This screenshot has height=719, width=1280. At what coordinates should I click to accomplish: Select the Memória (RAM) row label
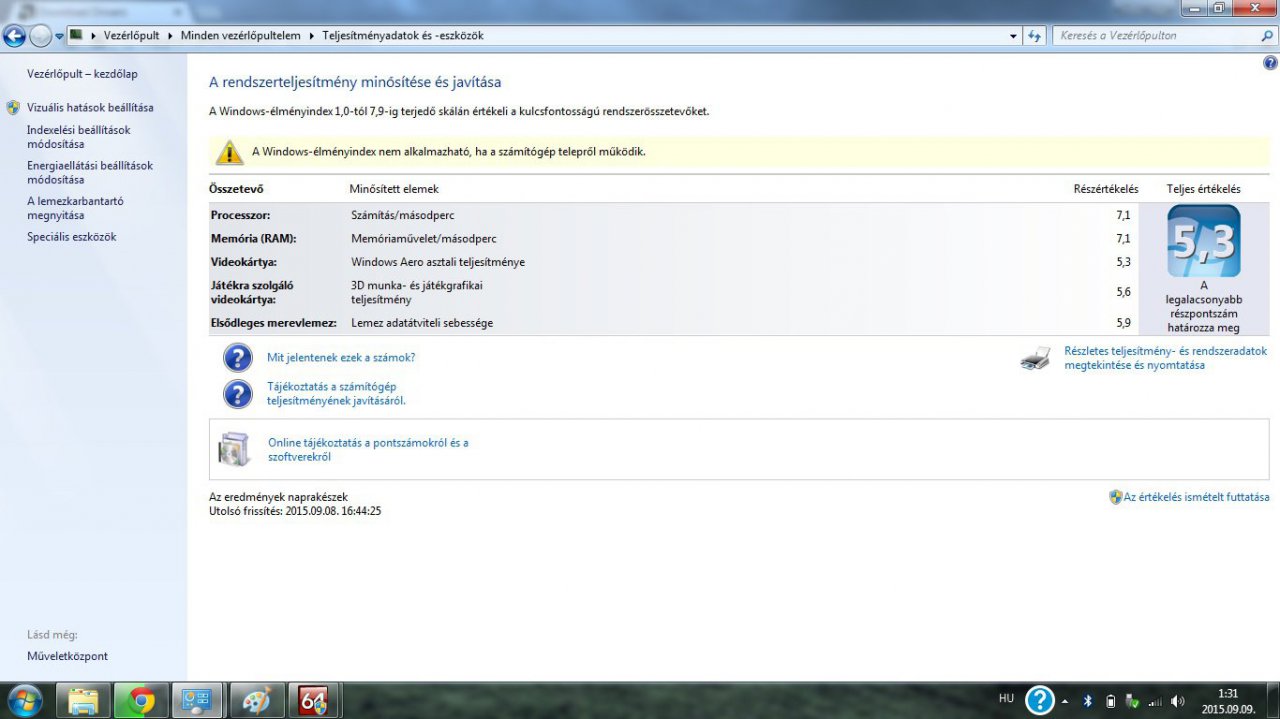[253, 239]
